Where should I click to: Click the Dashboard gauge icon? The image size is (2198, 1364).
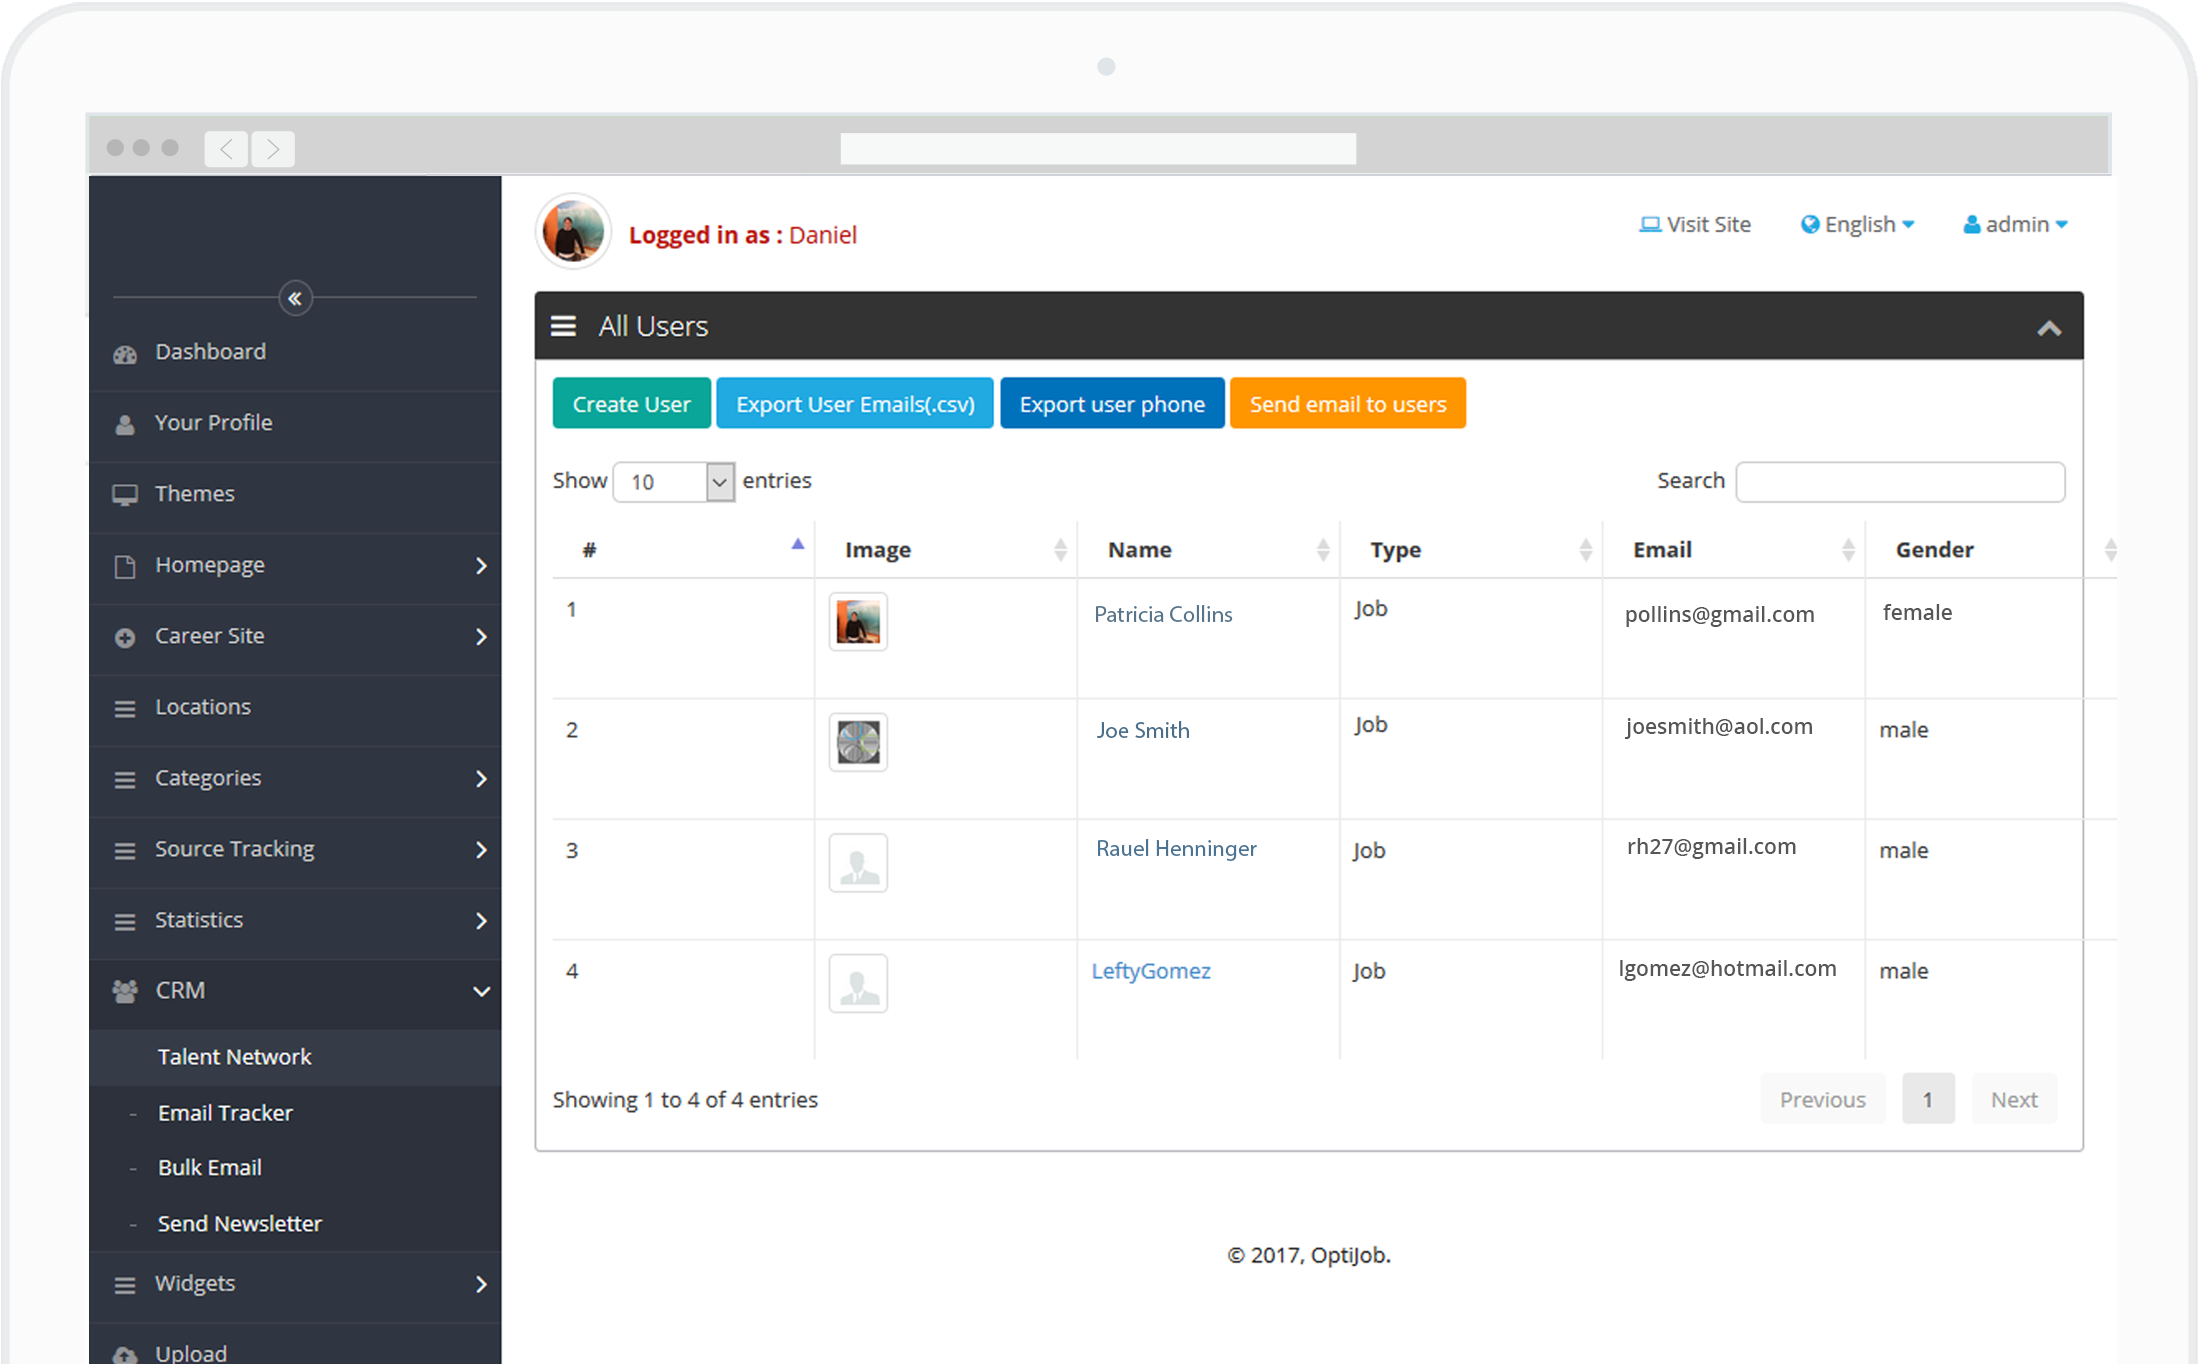tap(125, 354)
